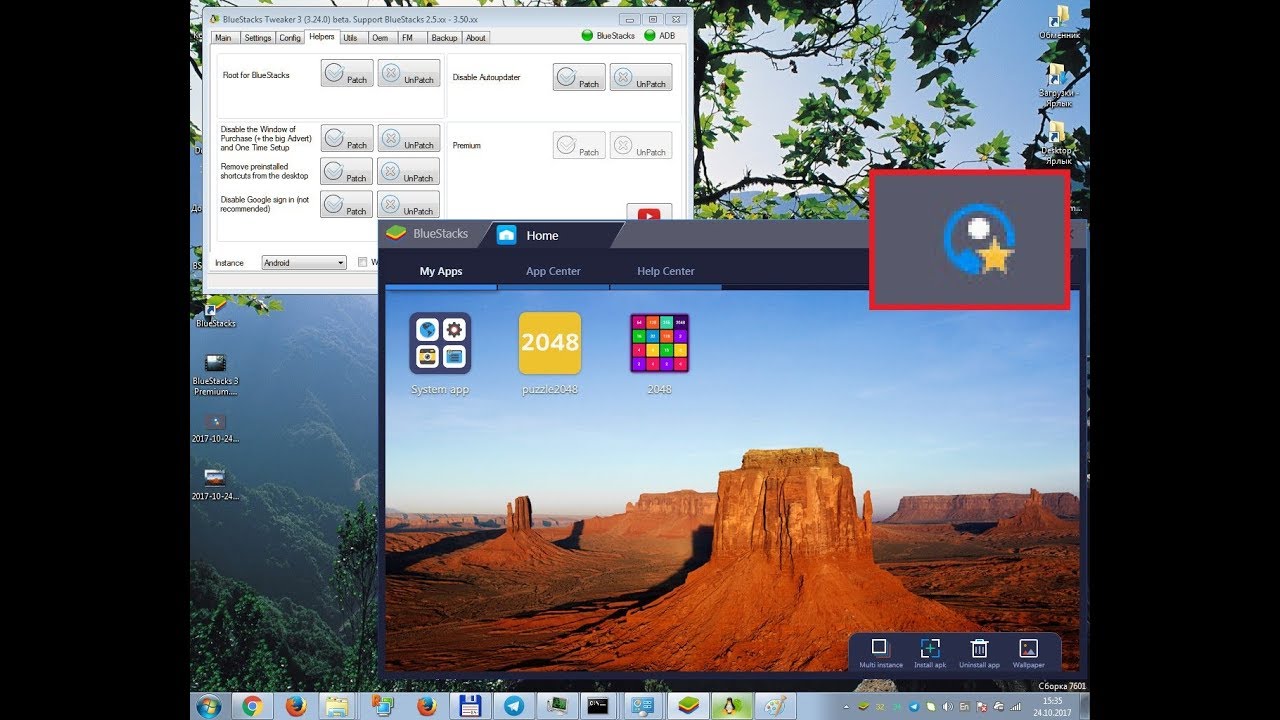
Task: Open Oem tab in Tweaker
Action: [x=380, y=38]
